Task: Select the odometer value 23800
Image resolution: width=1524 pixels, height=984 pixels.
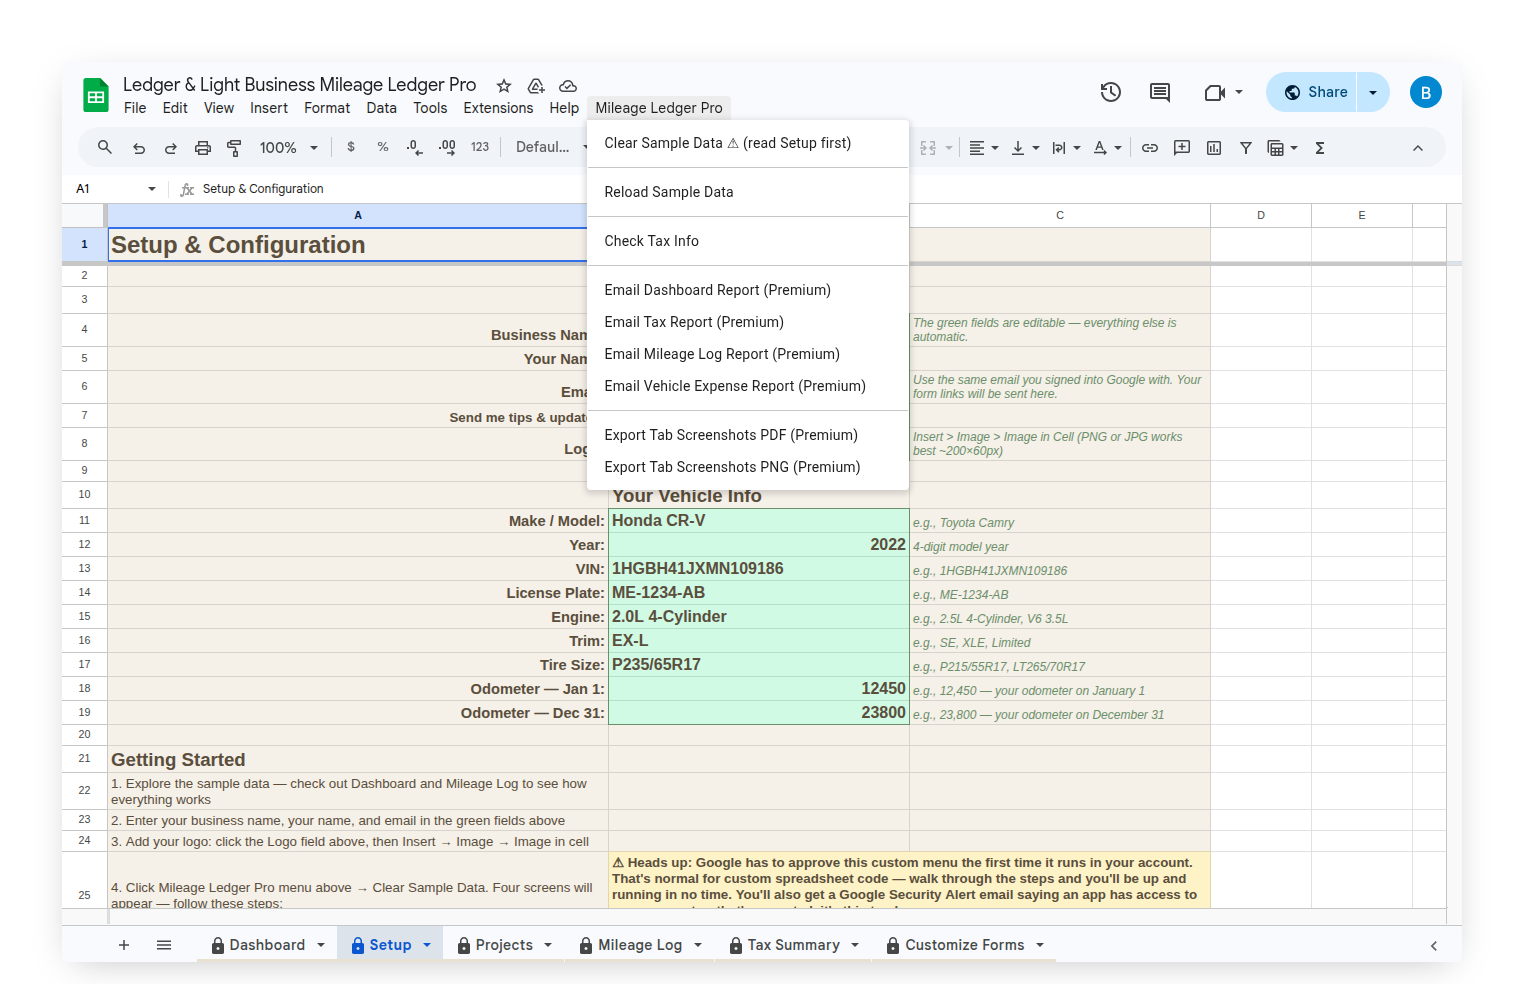Action: click(759, 713)
